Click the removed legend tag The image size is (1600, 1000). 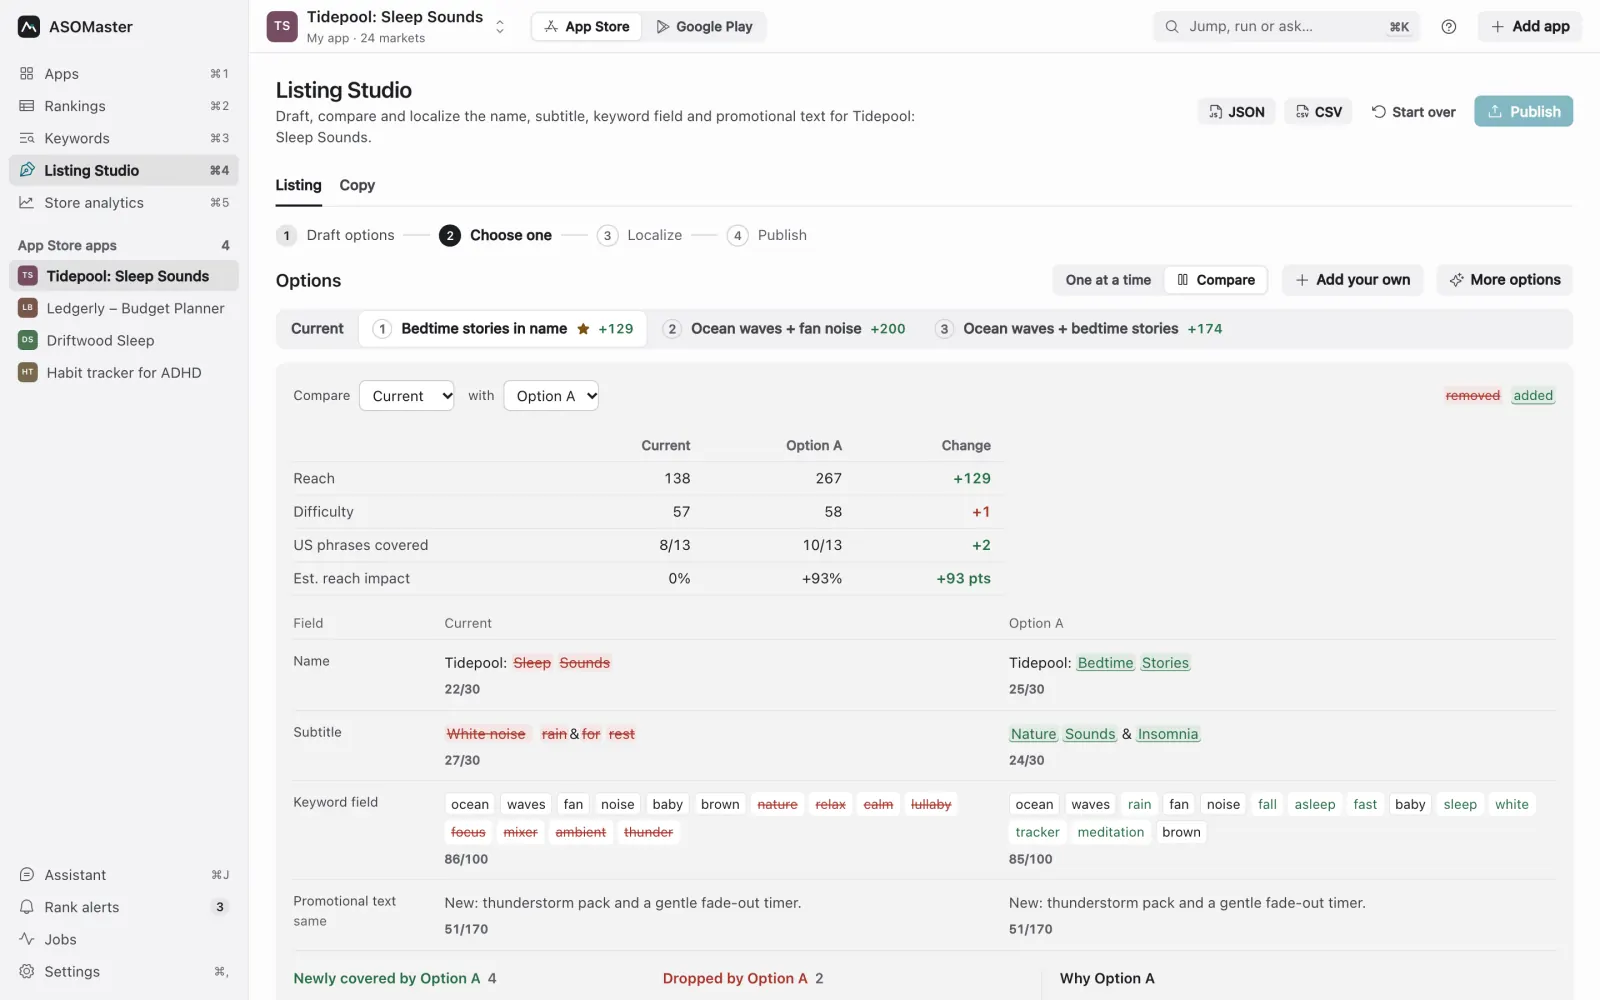[x=1473, y=396]
